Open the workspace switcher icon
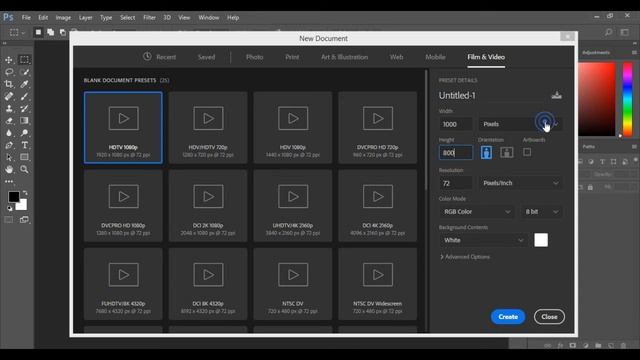The width and height of the screenshot is (640, 360). [624, 32]
